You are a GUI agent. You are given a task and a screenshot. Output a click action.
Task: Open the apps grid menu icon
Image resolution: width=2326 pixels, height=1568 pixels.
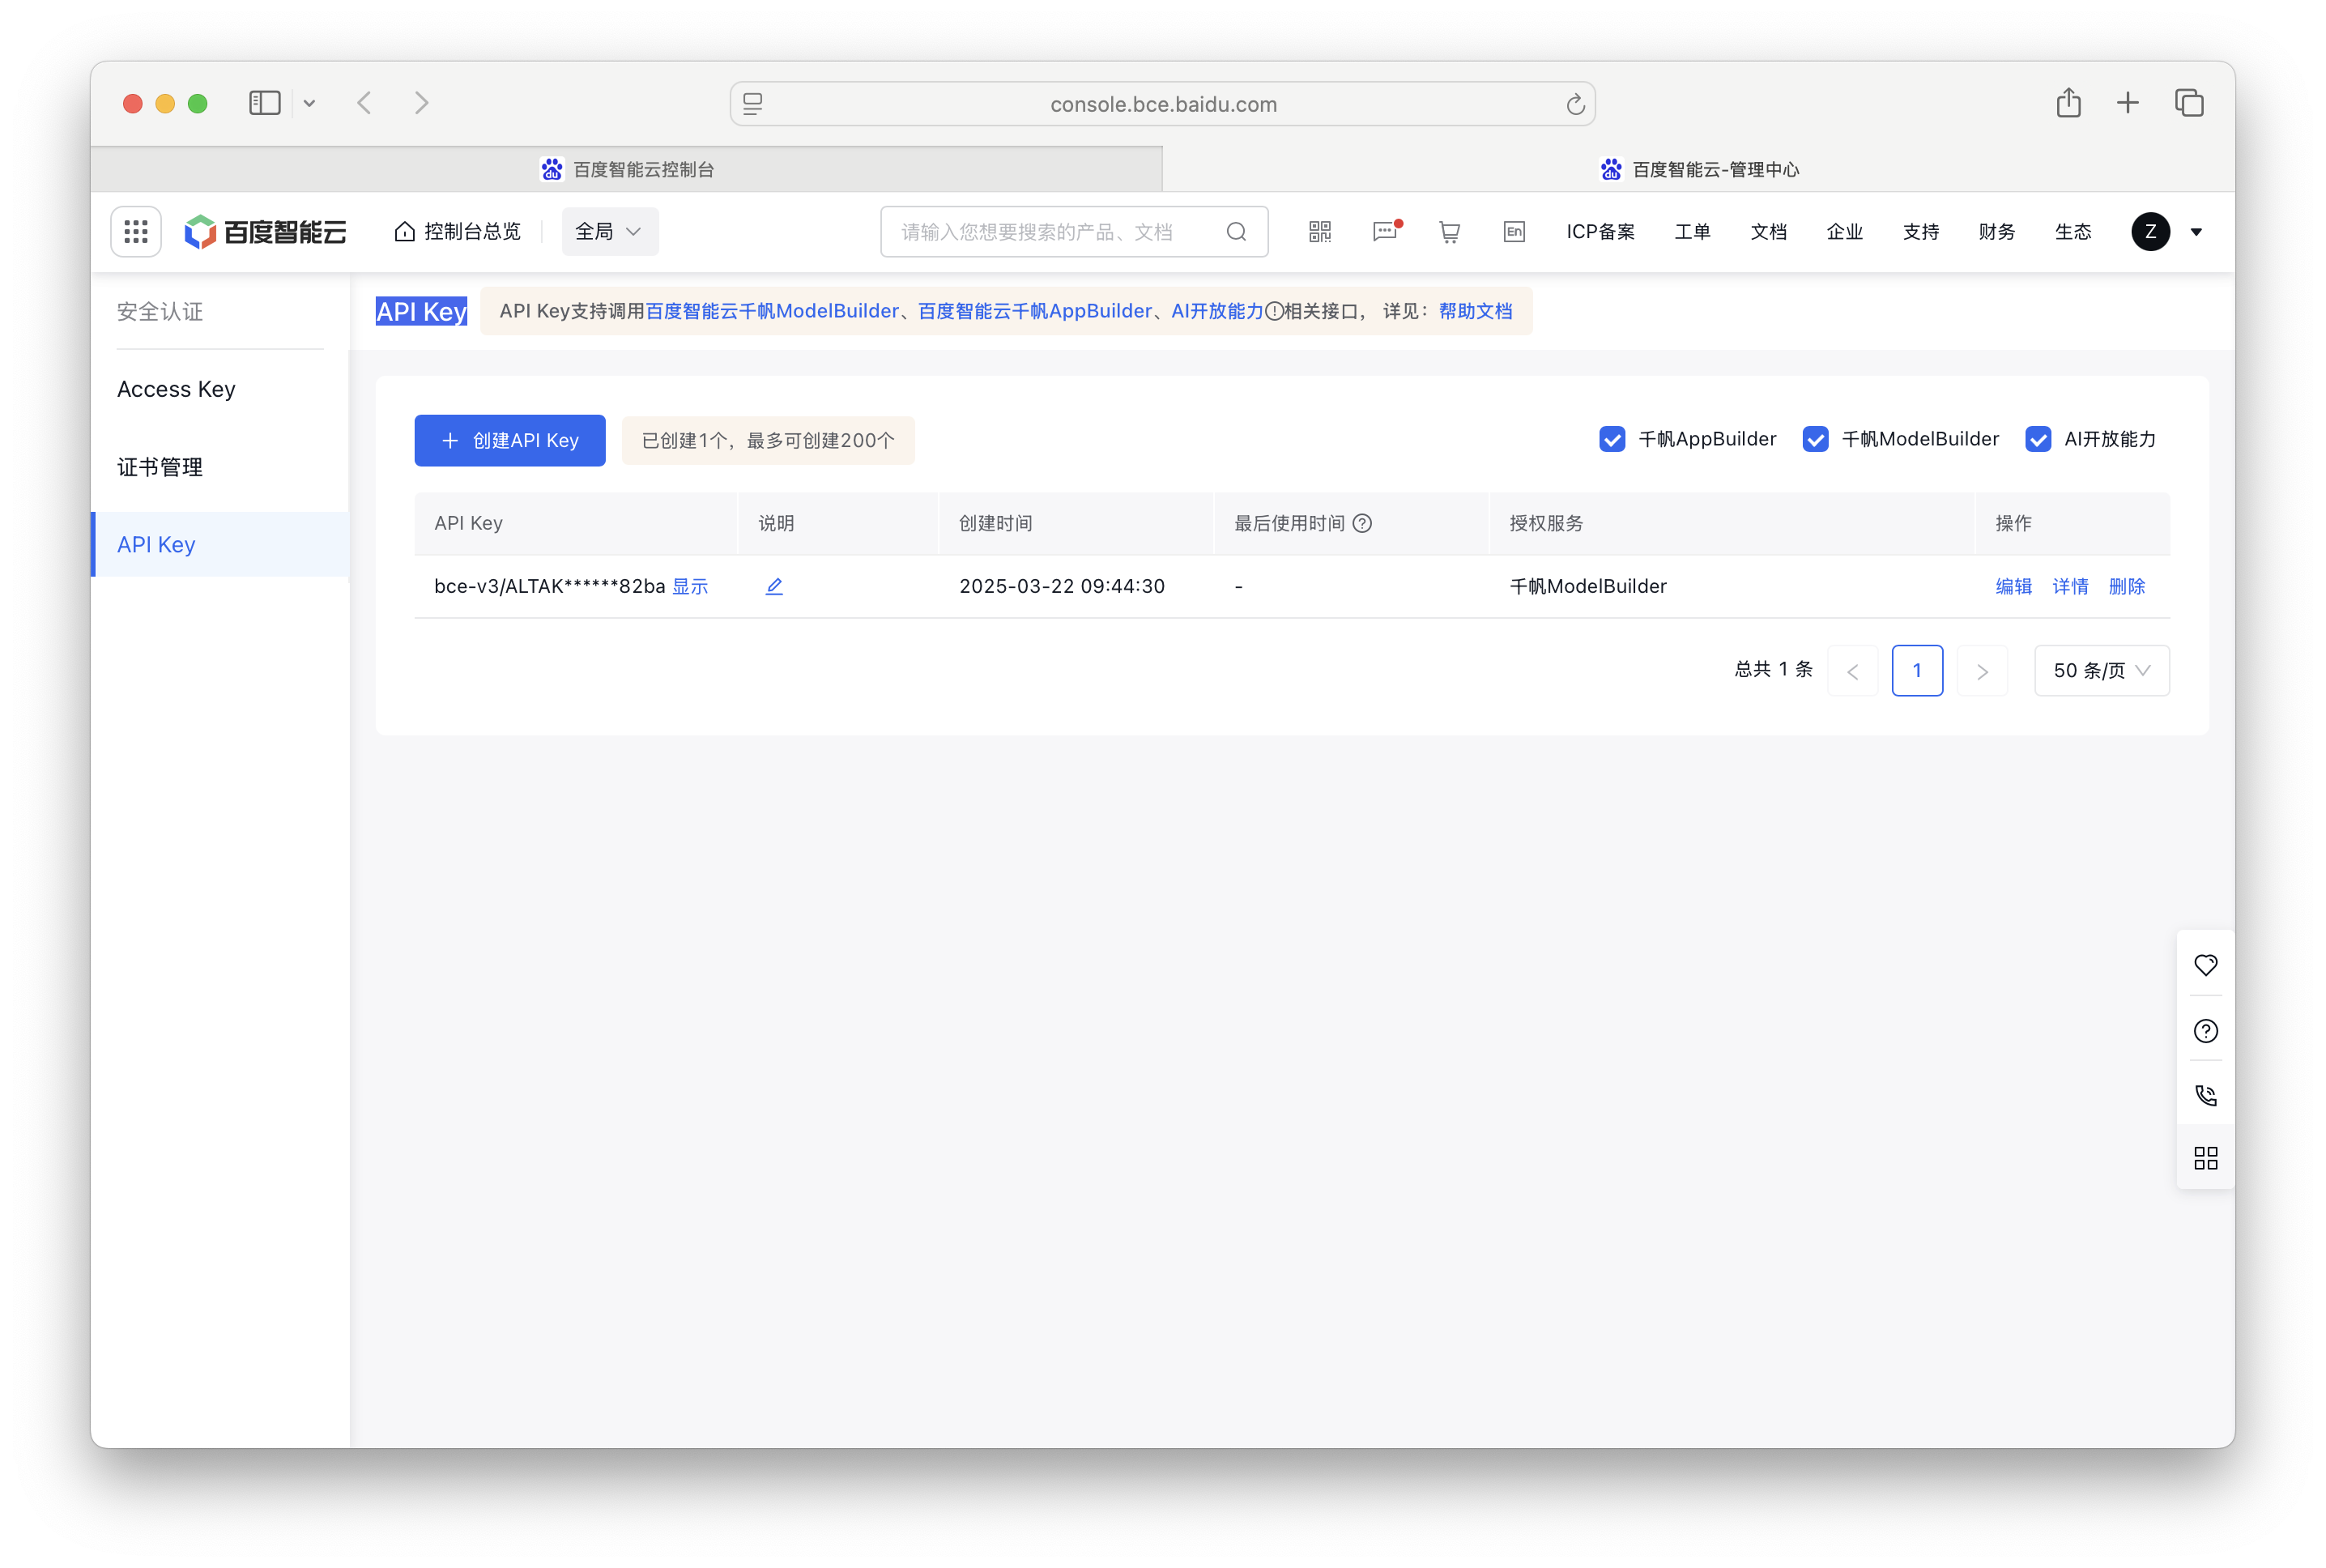pos(135,231)
